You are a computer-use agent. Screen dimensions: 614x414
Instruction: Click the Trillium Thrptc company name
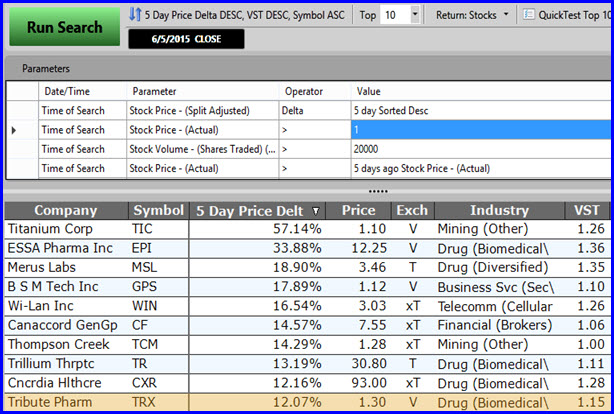[51, 364]
